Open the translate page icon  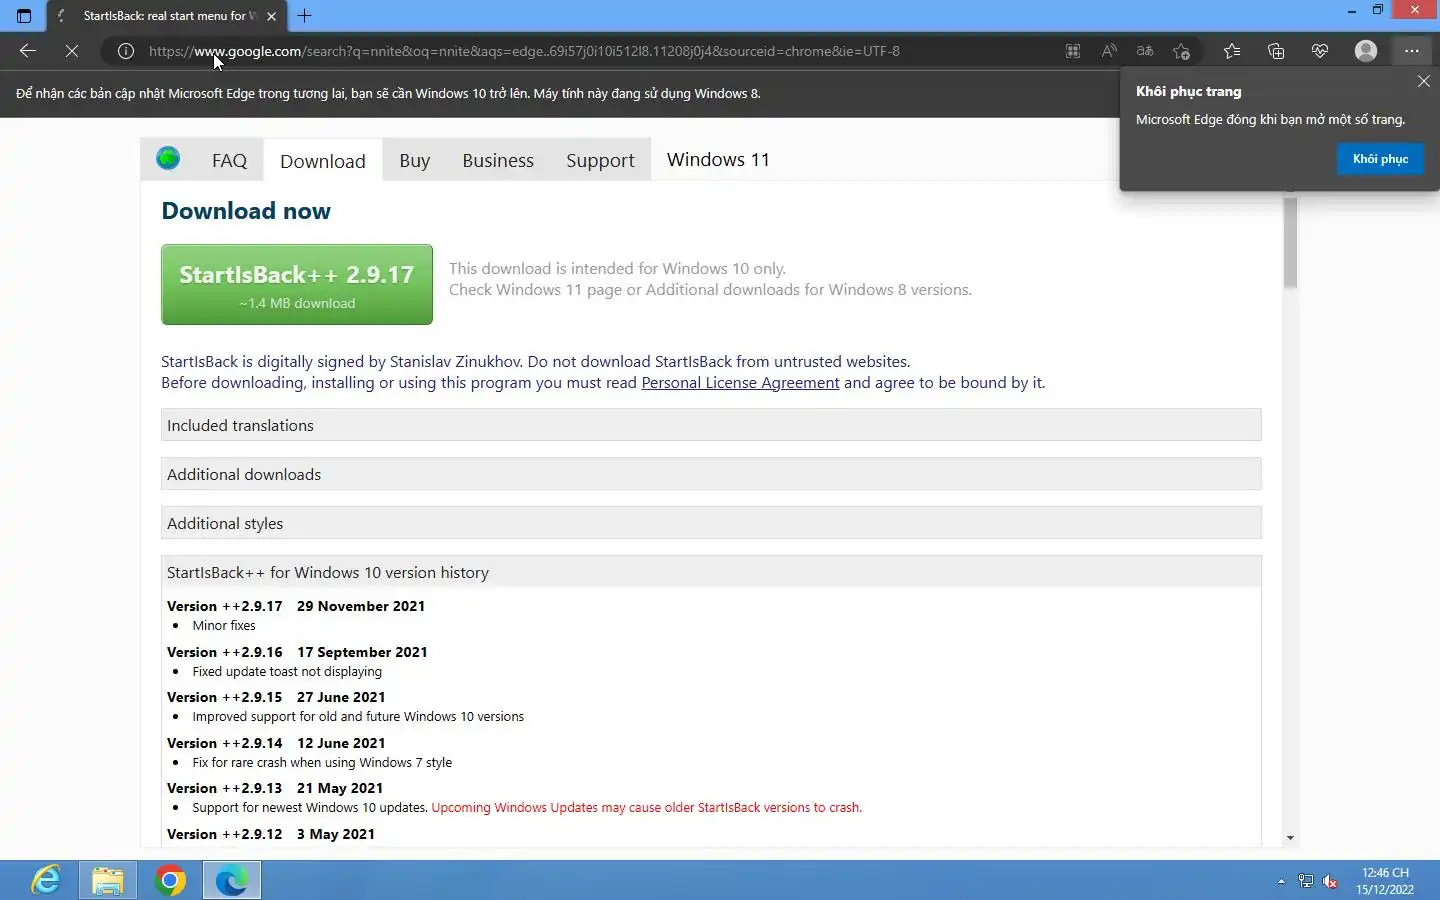(1145, 51)
